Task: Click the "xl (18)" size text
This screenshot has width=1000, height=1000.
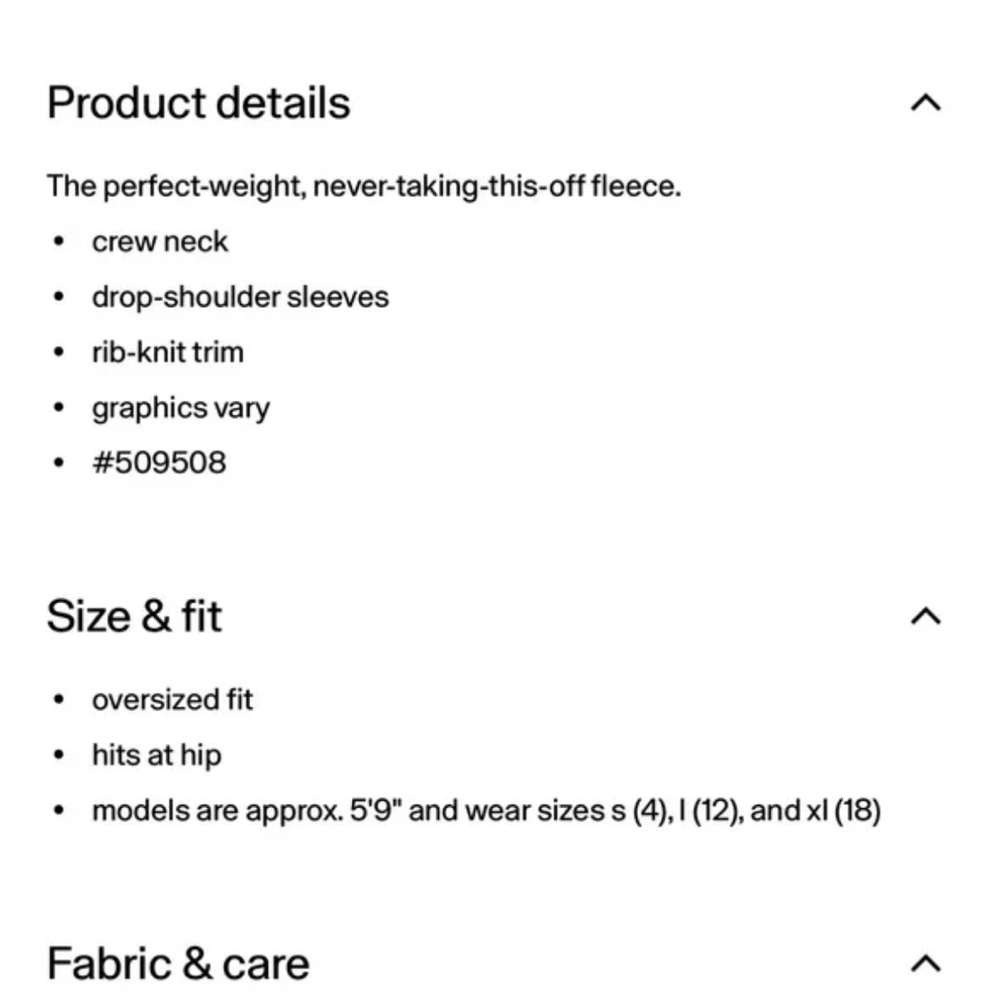Action: (843, 810)
